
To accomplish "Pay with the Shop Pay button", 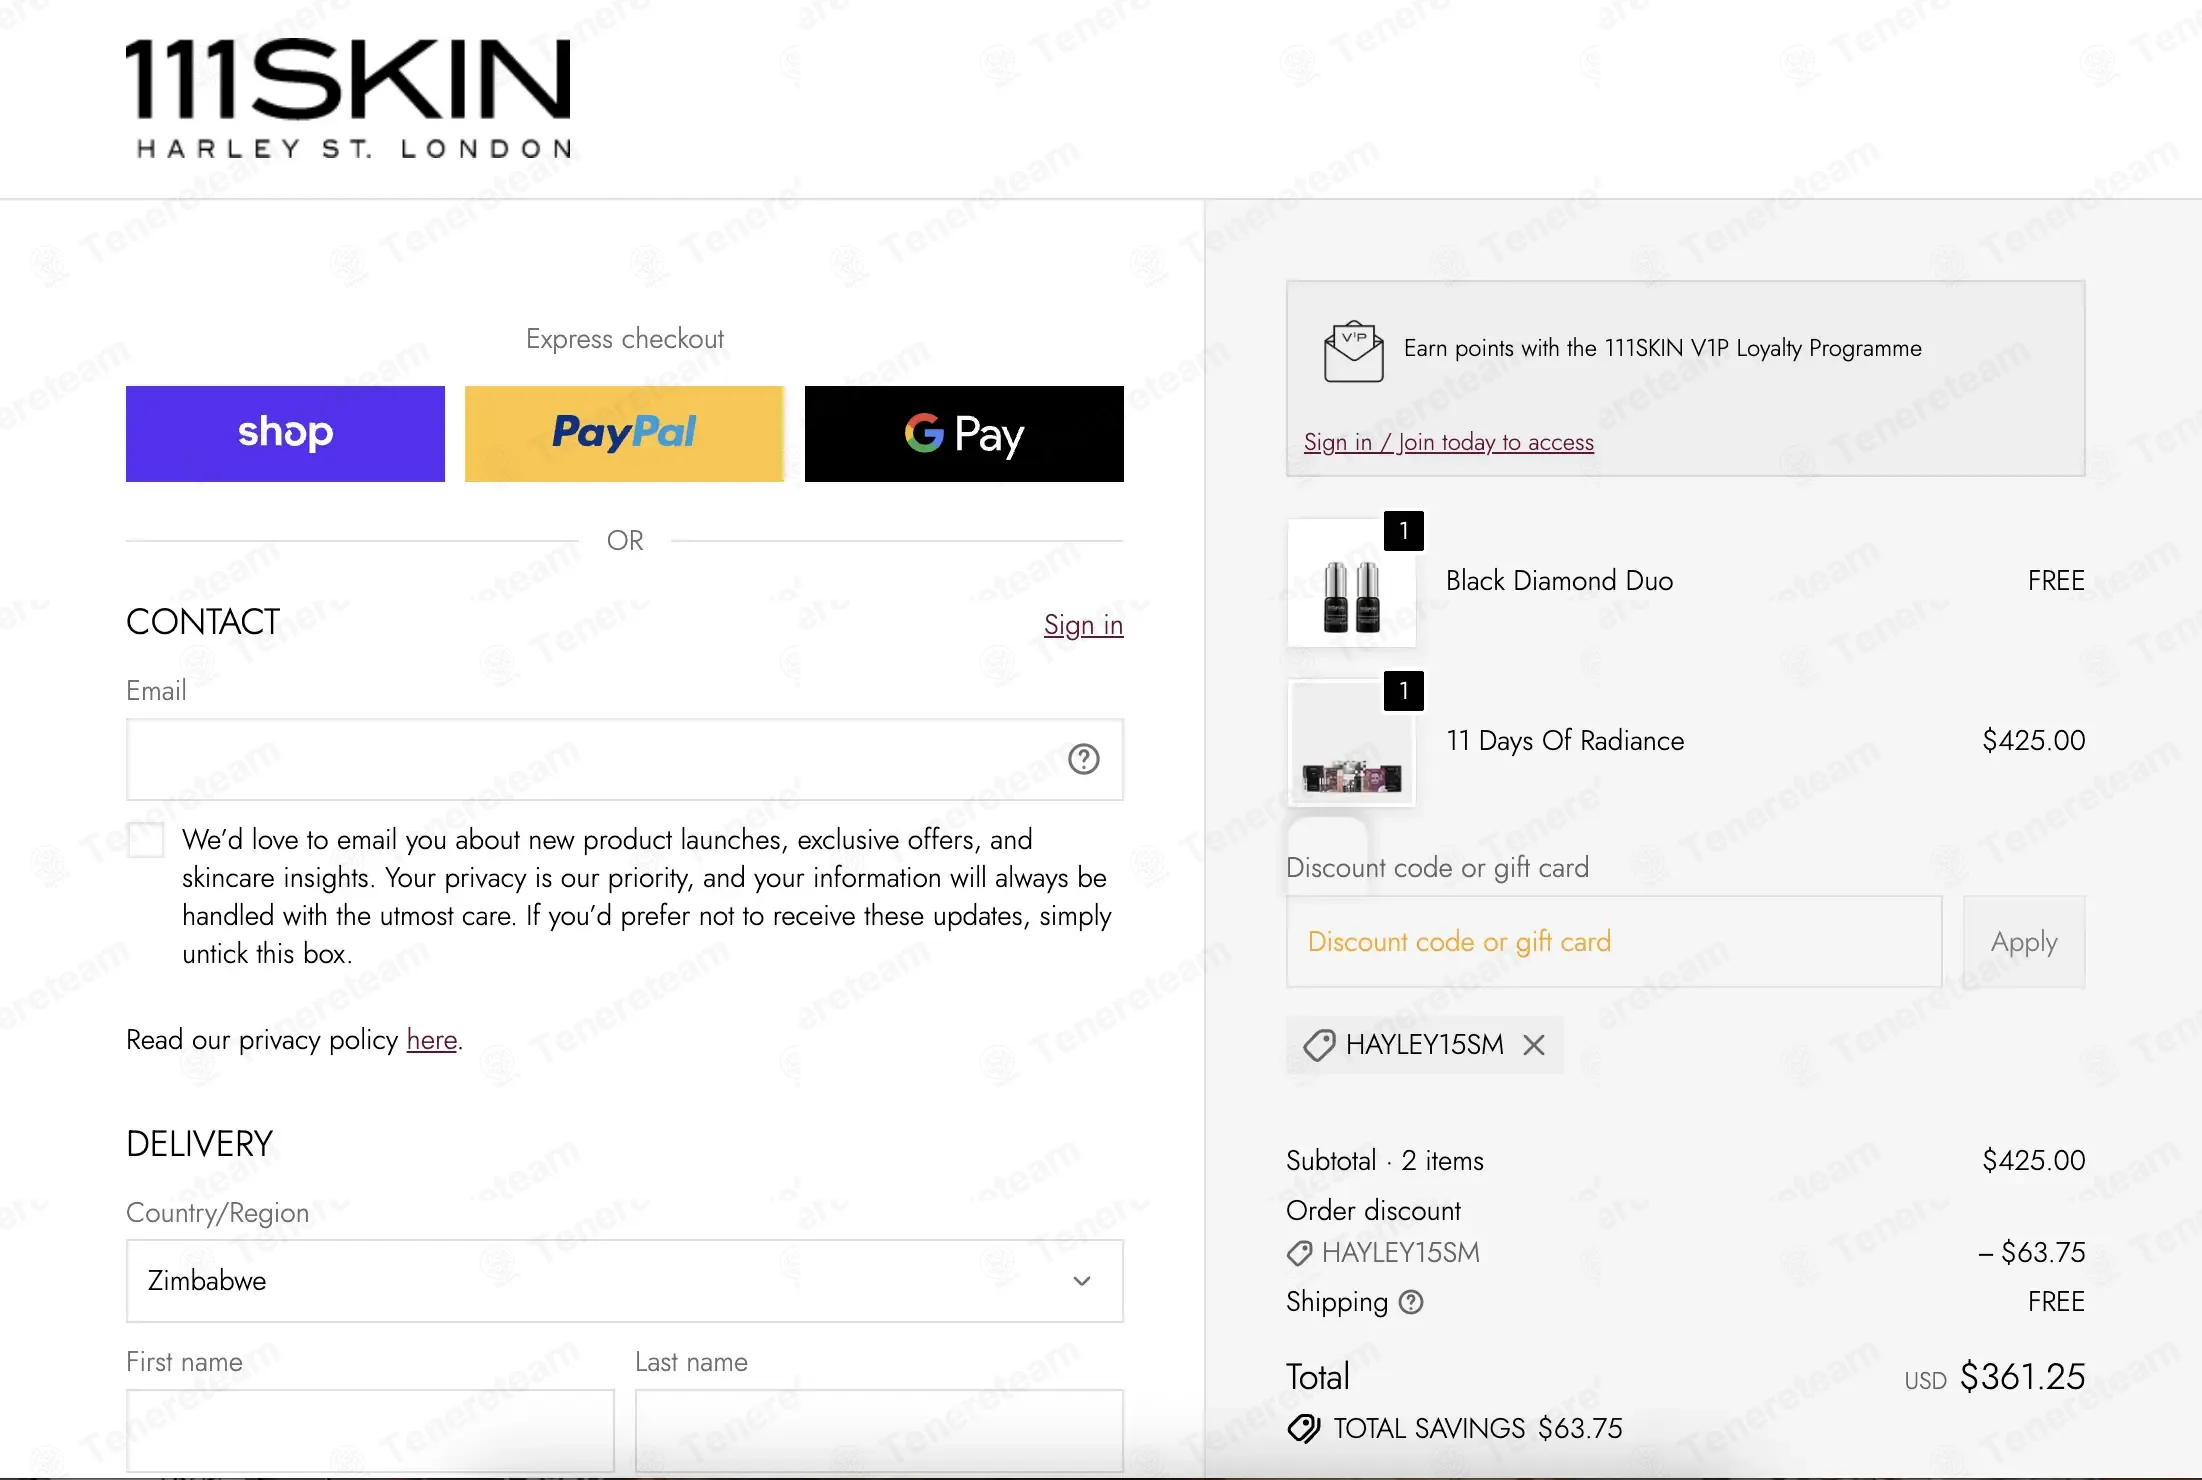I will tap(285, 434).
